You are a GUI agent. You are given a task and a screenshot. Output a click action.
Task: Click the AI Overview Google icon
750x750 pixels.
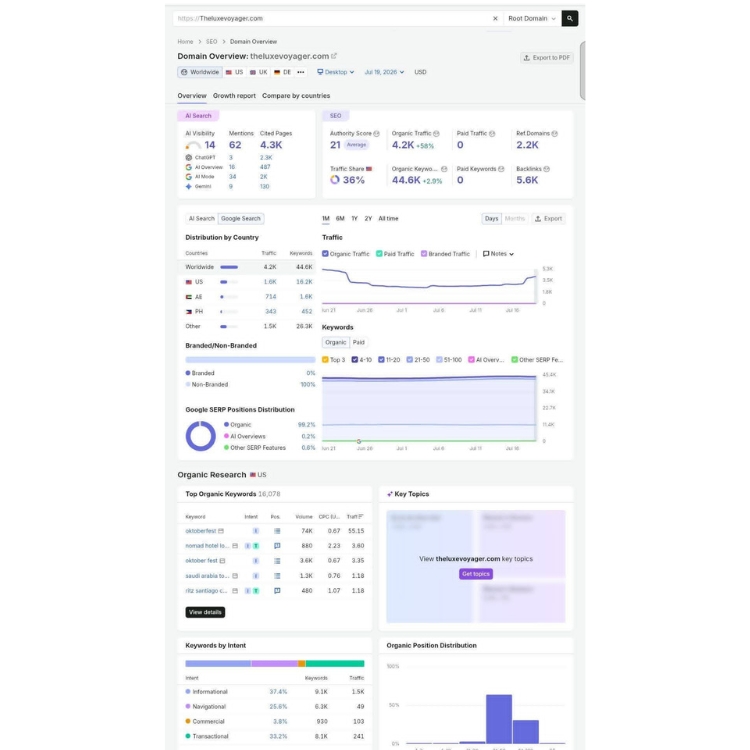point(188,167)
